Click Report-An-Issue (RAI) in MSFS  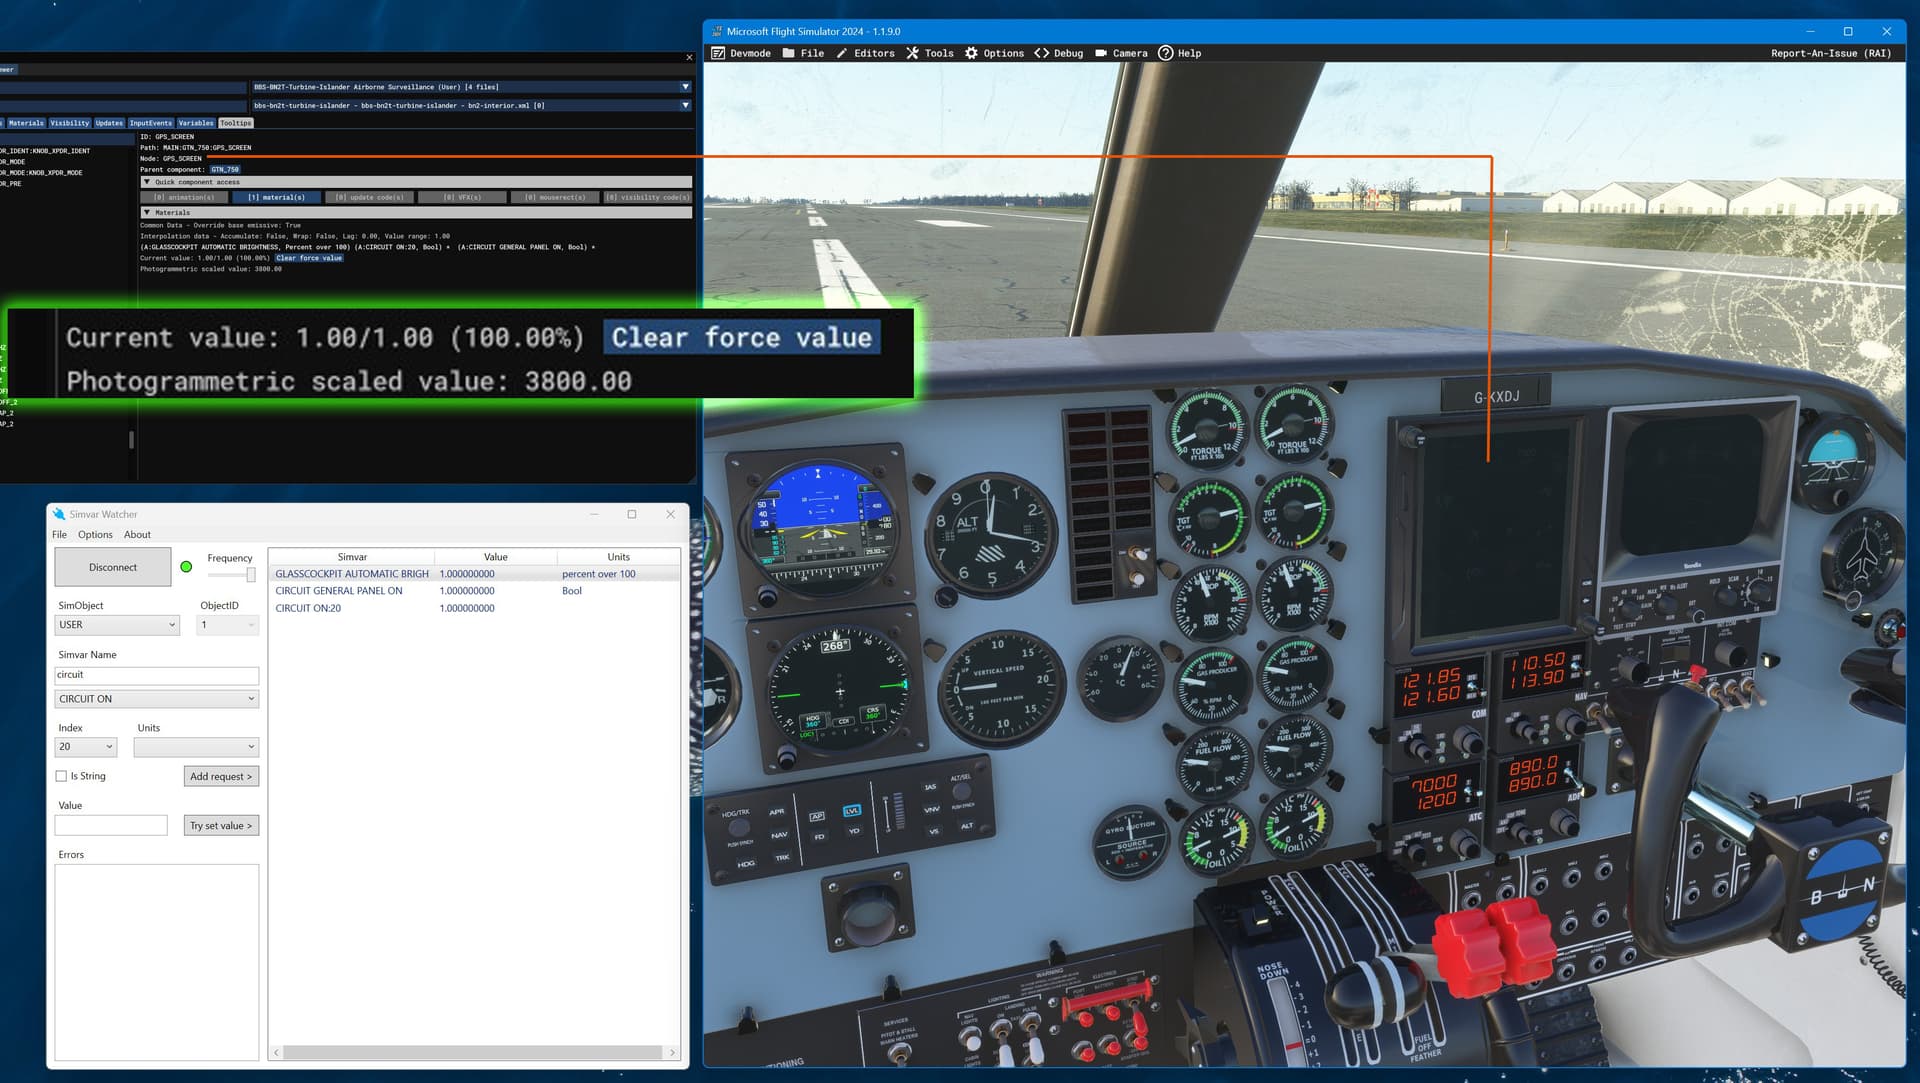click(1830, 53)
